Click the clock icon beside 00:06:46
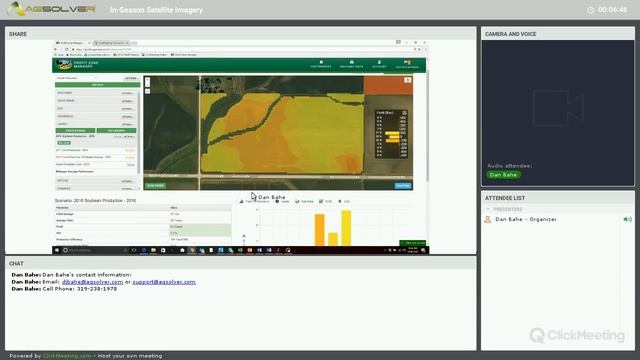Image resolution: width=640 pixels, height=360 pixels. tap(590, 10)
